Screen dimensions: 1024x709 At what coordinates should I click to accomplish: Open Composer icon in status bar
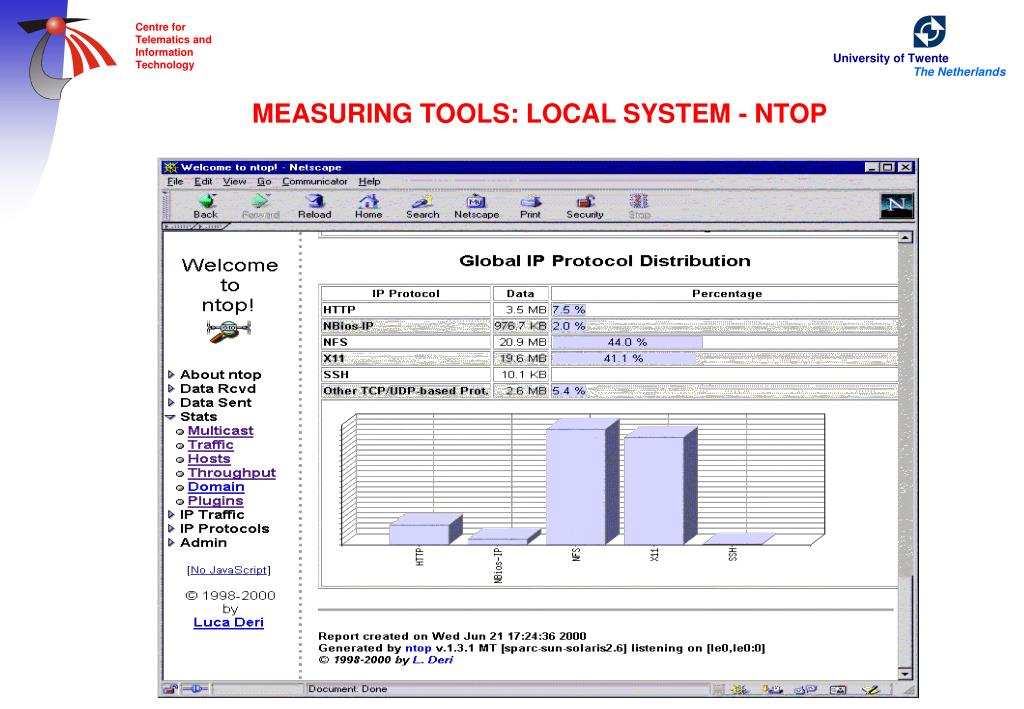(871, 689)
